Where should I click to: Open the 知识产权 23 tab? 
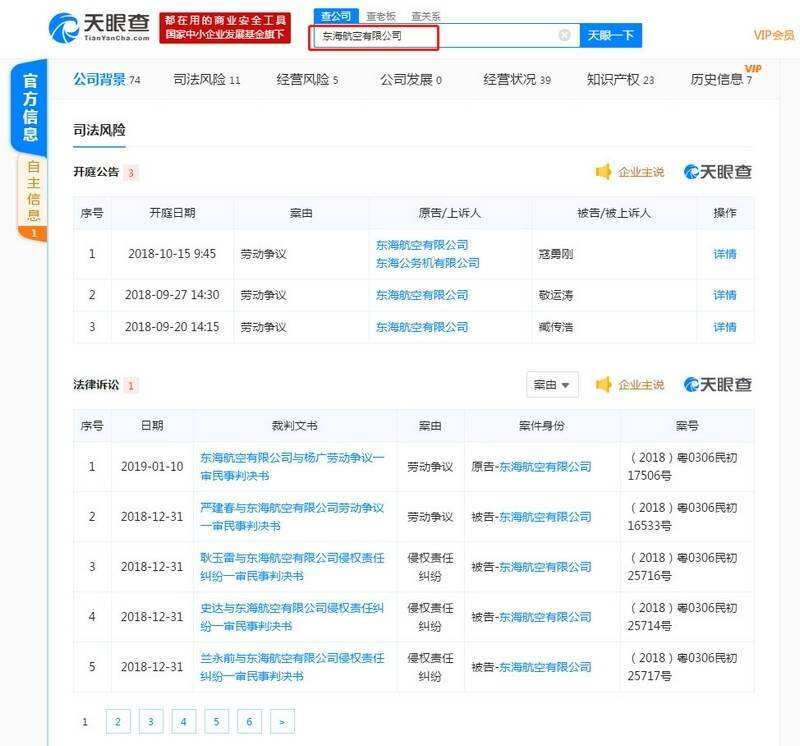pyautogui.click(x=620, y=80)
